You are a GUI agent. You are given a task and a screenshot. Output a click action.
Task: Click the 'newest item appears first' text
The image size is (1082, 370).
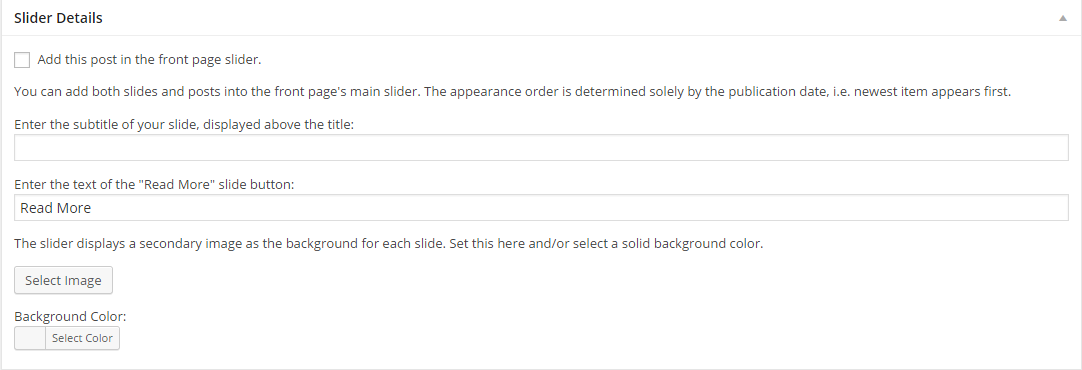click(x=932, y=92)
